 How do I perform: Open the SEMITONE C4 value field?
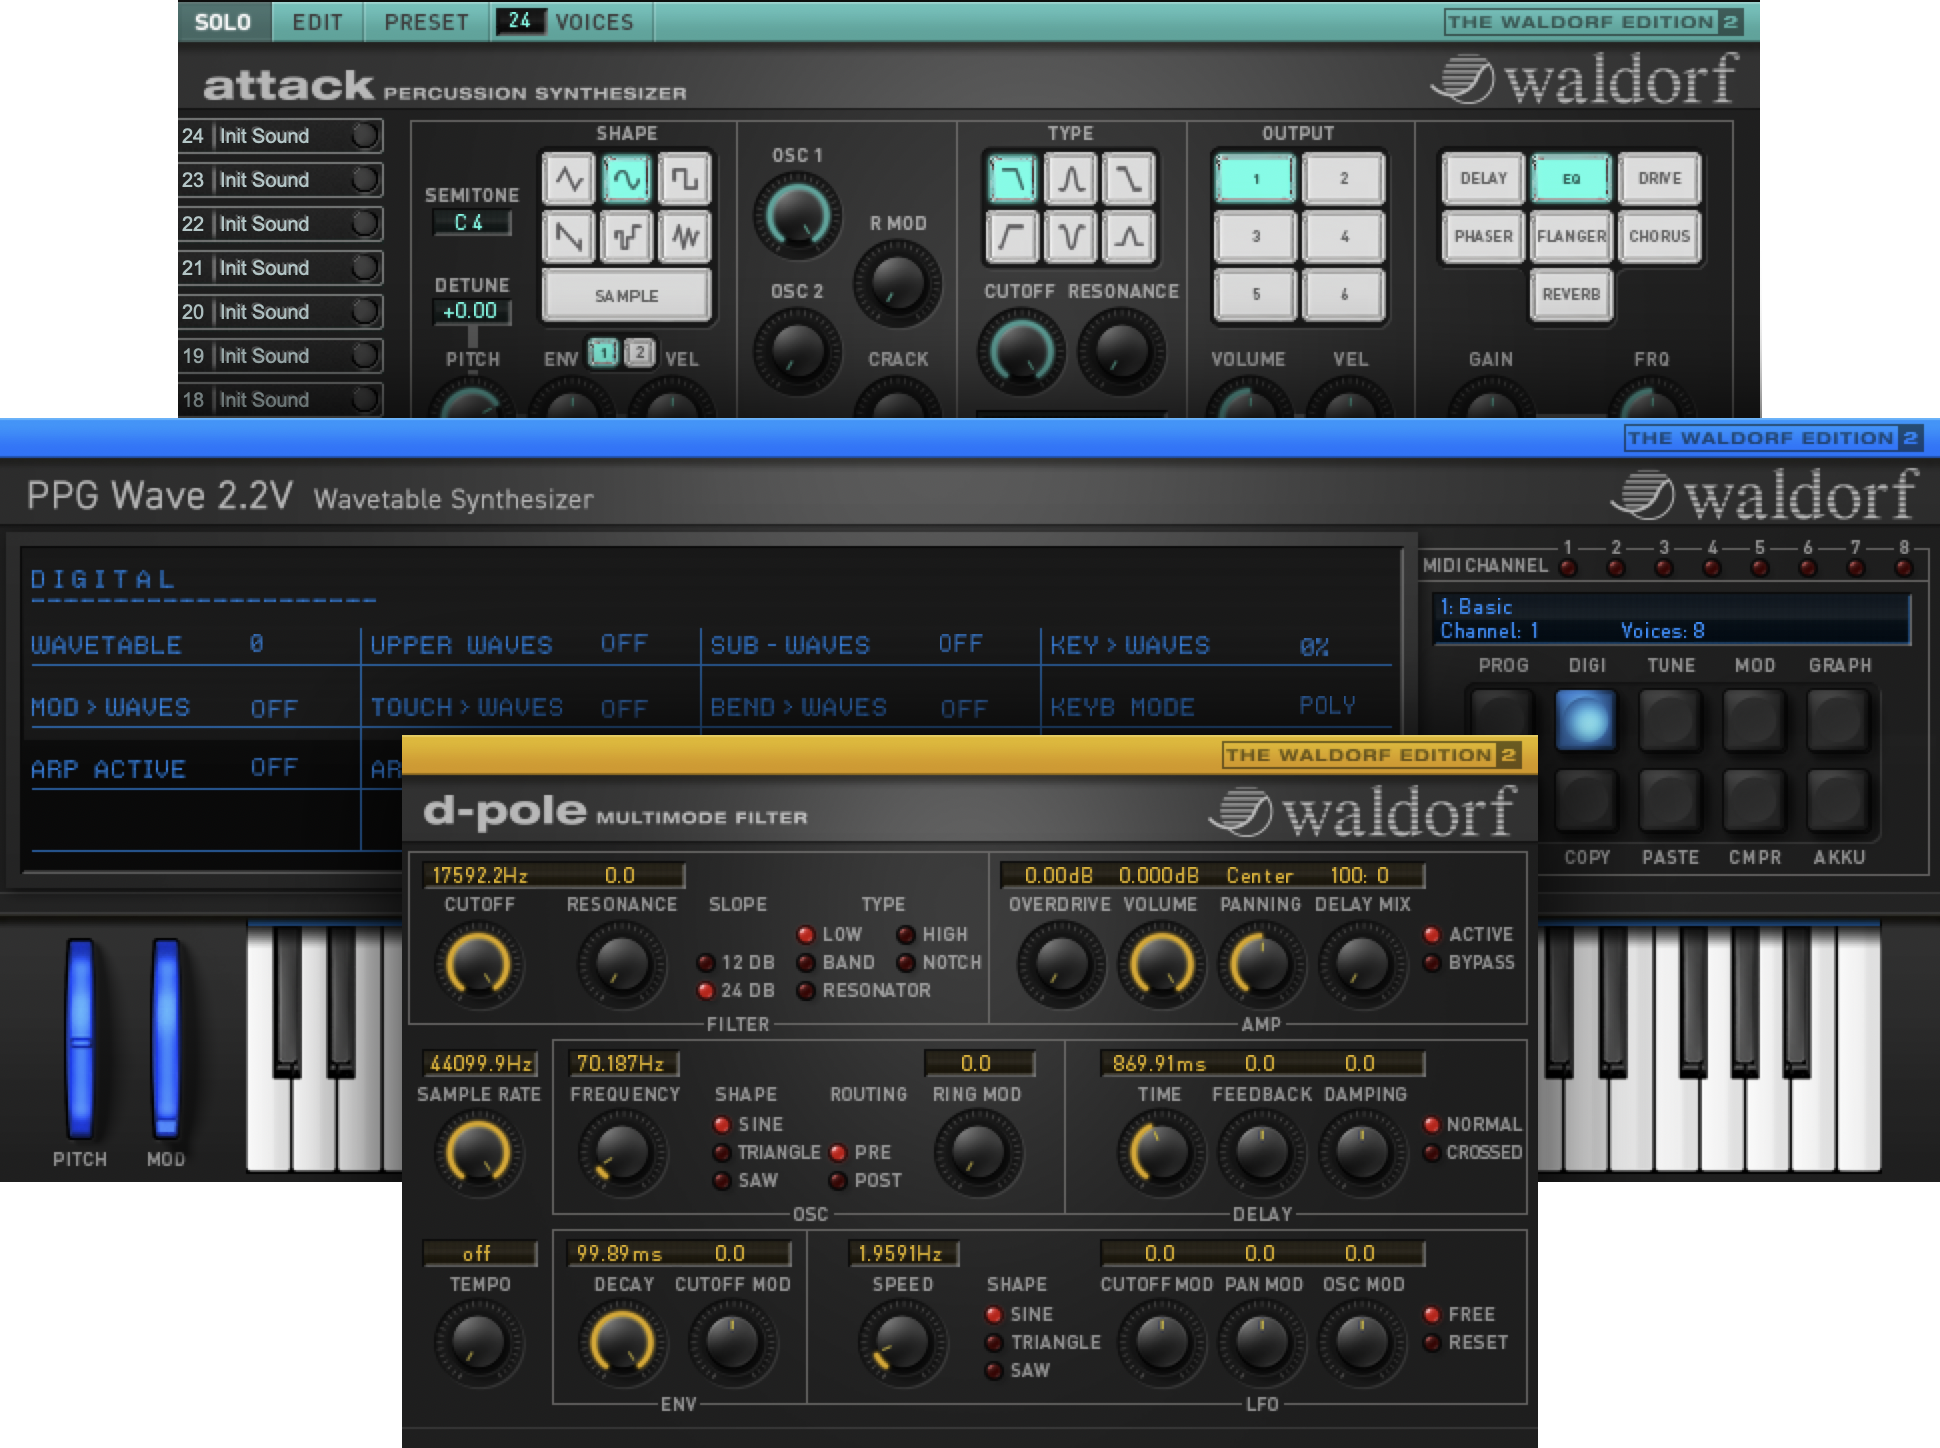click(471, 222)
